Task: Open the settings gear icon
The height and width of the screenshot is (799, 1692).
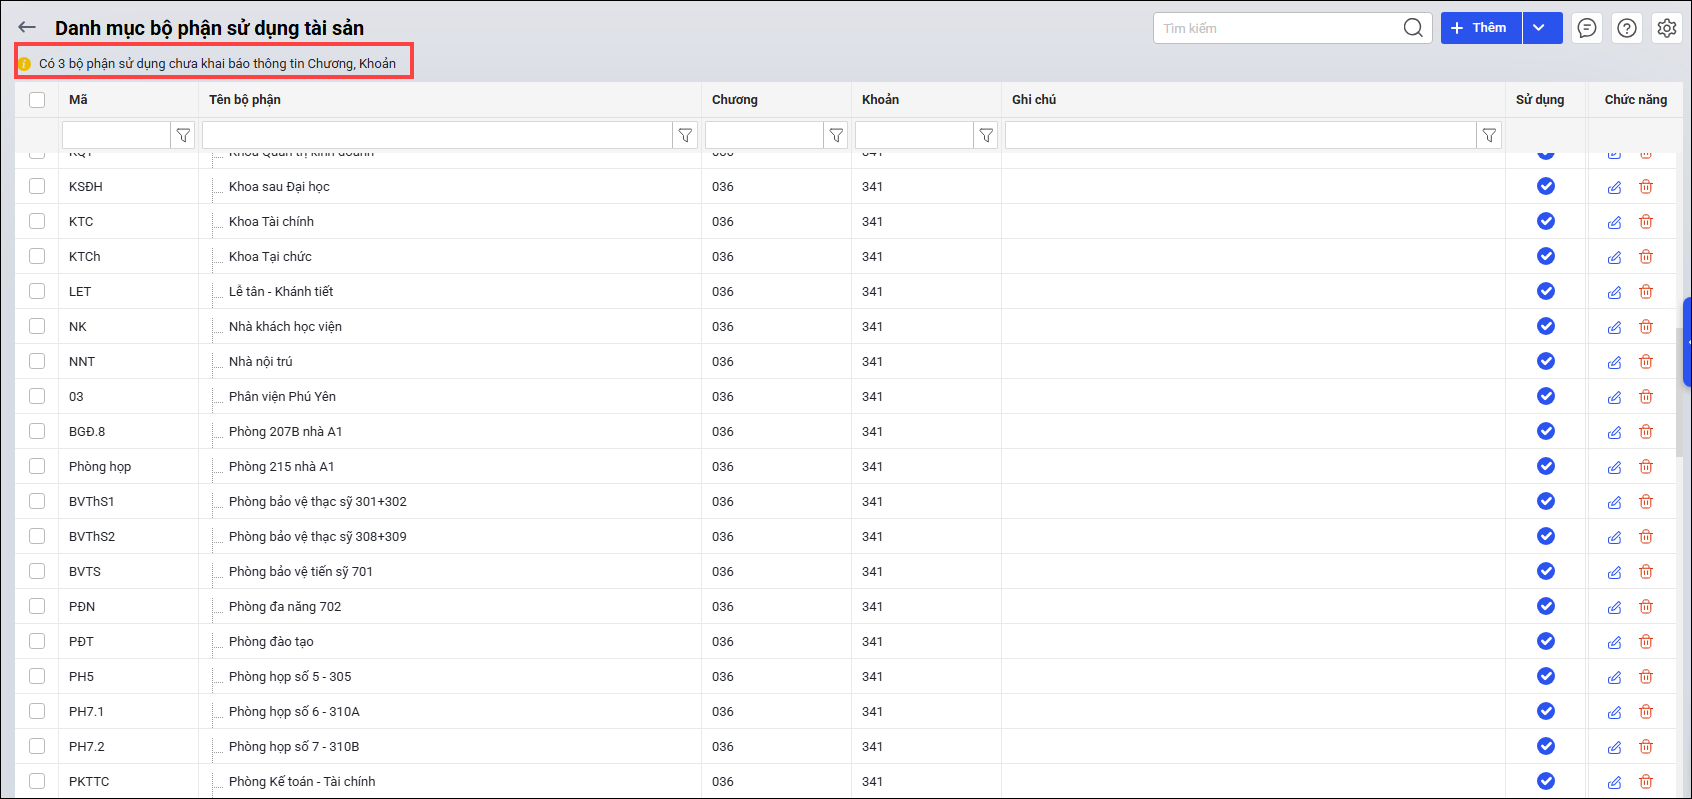Action: tap(1666, 28)
